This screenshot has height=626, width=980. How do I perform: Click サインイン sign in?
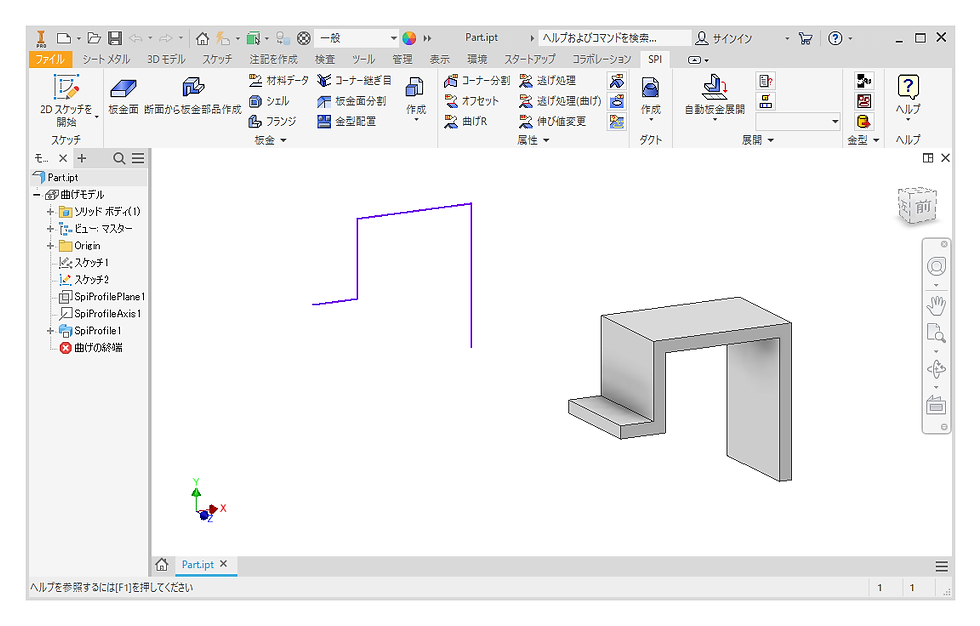tap(724, 38)
